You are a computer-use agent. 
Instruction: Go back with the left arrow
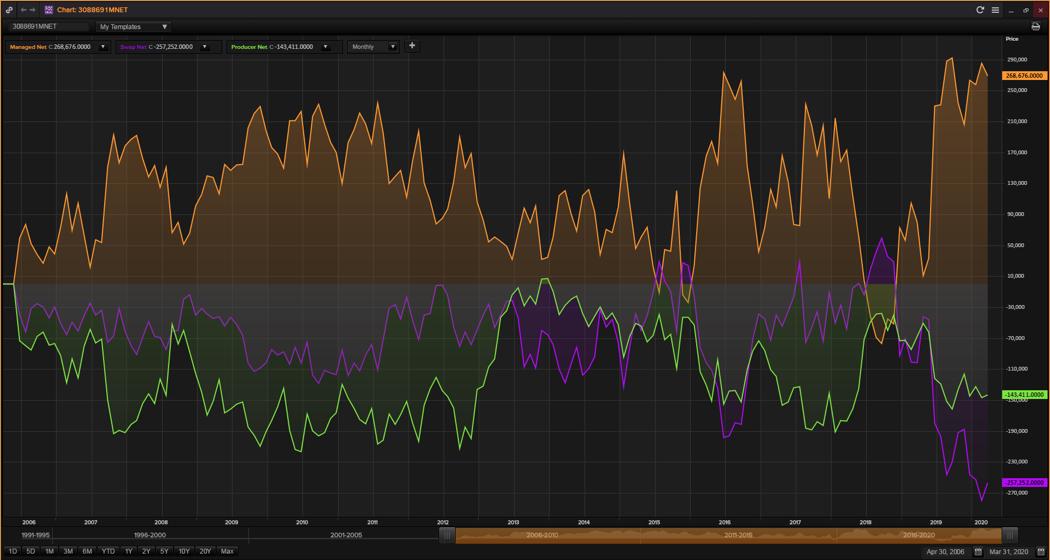click(x=23, y=10)
